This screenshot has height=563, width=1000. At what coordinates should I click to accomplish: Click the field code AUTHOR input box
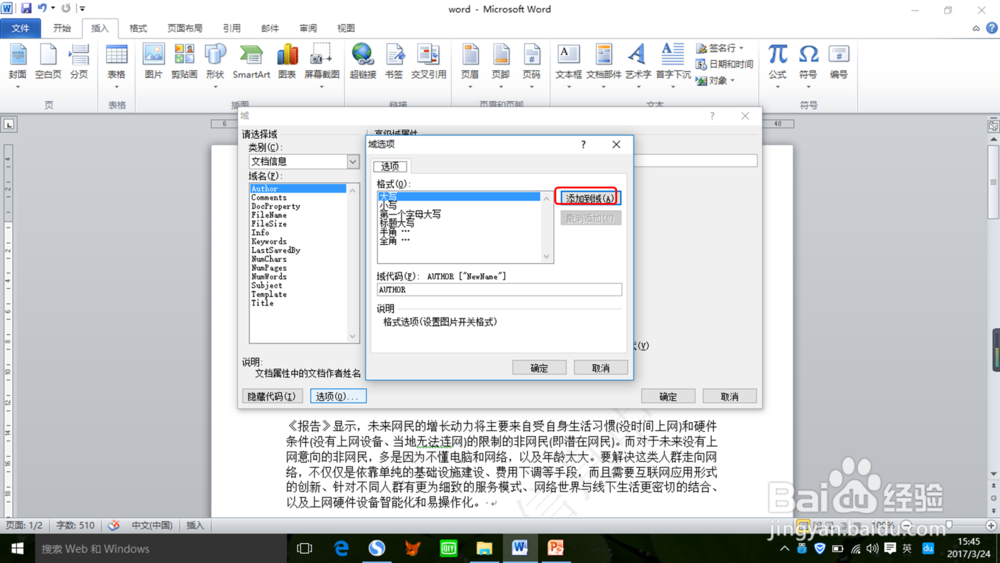499,290
